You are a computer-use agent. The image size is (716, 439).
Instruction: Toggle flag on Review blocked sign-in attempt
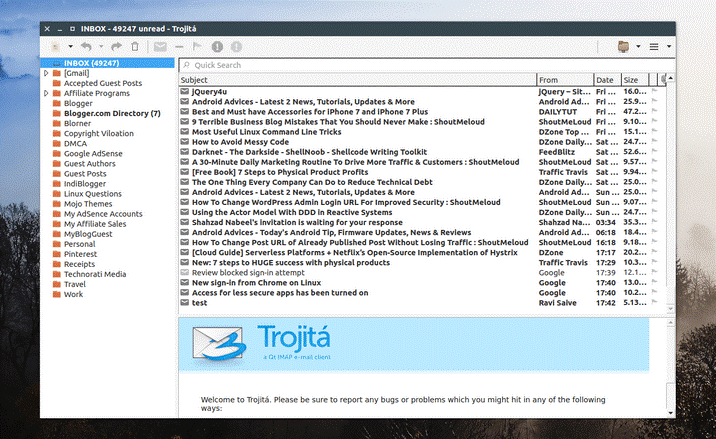[654, 272]
